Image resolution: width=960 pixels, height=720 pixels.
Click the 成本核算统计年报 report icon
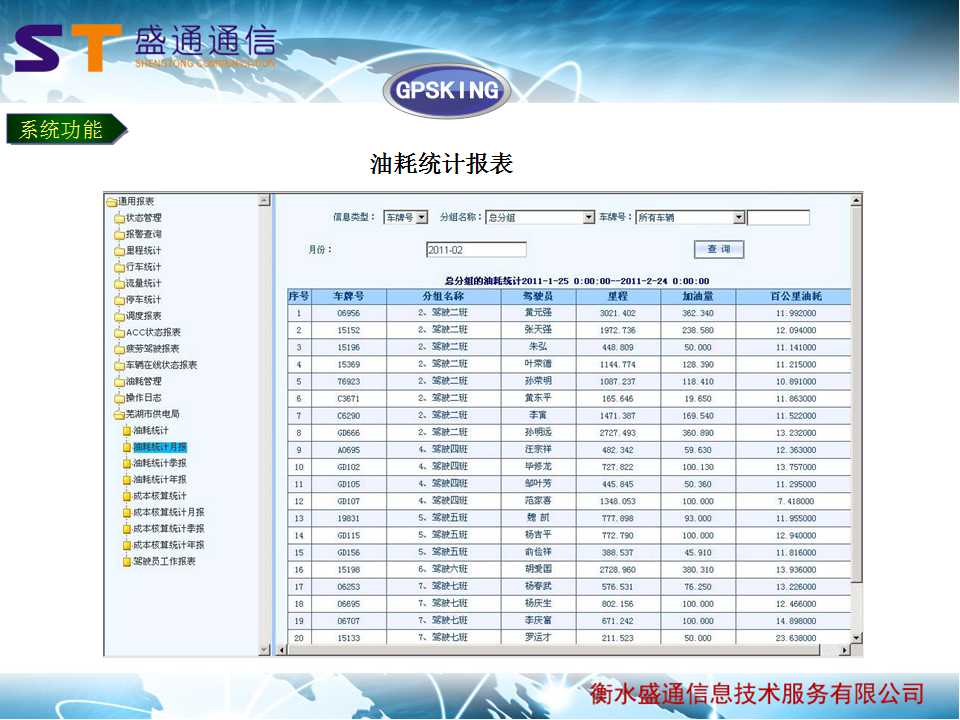point(127,546)
